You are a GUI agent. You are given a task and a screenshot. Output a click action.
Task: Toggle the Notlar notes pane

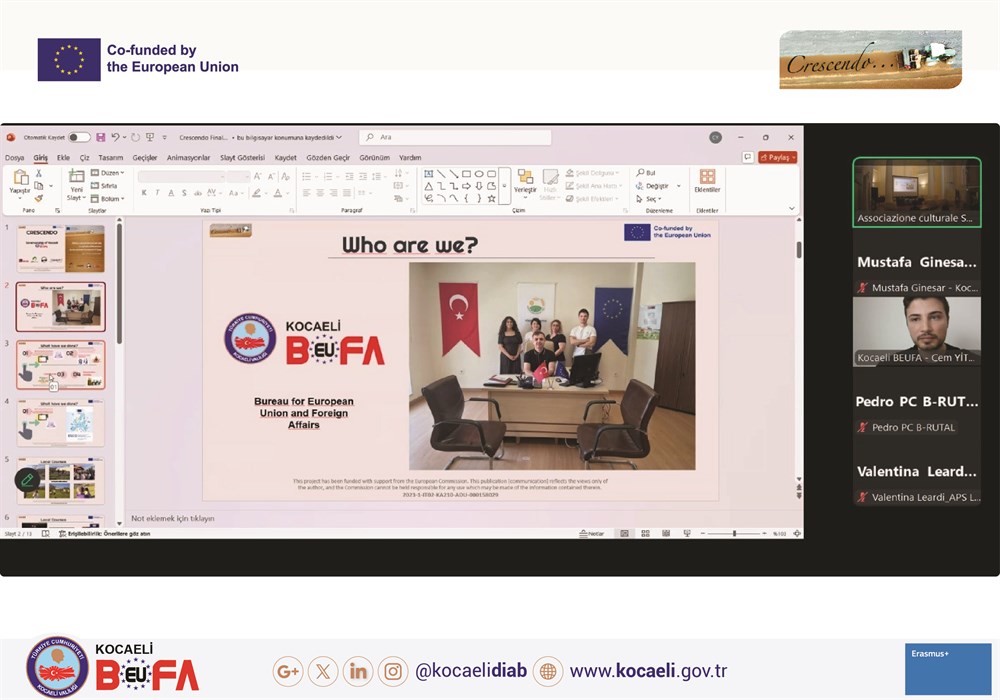591,534
